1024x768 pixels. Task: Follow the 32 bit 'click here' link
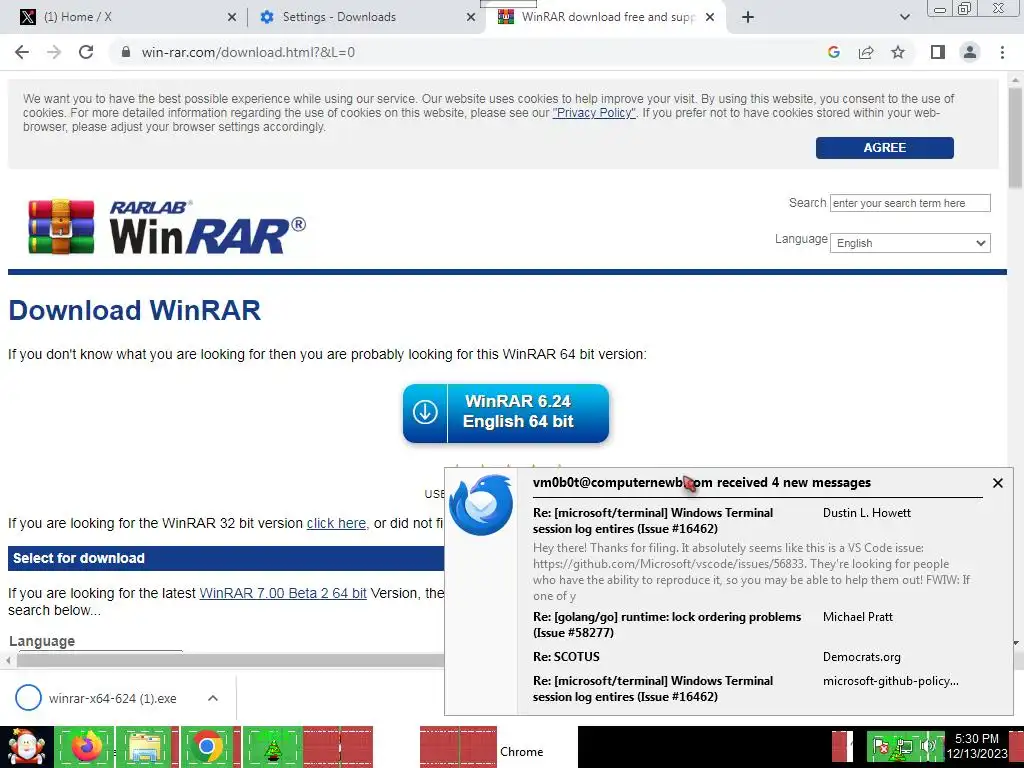336,523
